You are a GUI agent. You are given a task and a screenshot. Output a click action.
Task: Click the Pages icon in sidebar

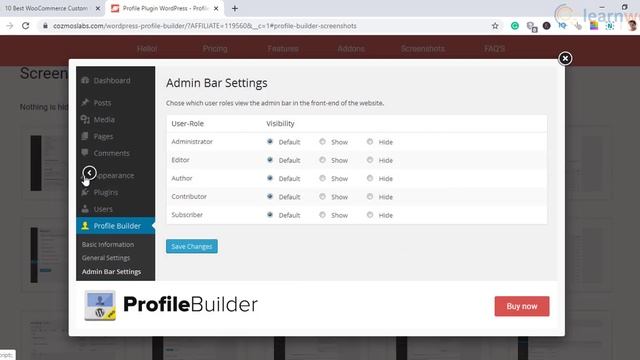click(85, 136)
